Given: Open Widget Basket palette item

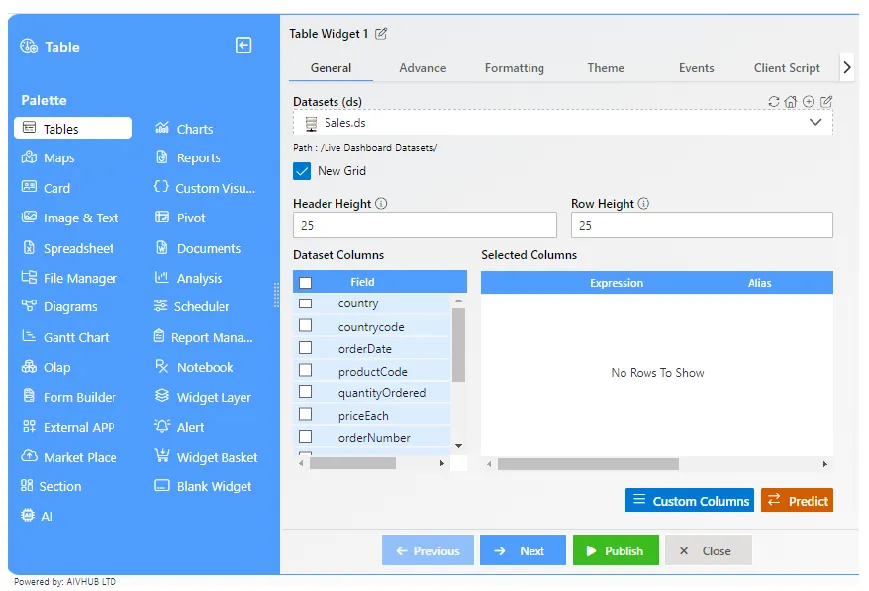Looking at the screenshot, I should point(206,457).
